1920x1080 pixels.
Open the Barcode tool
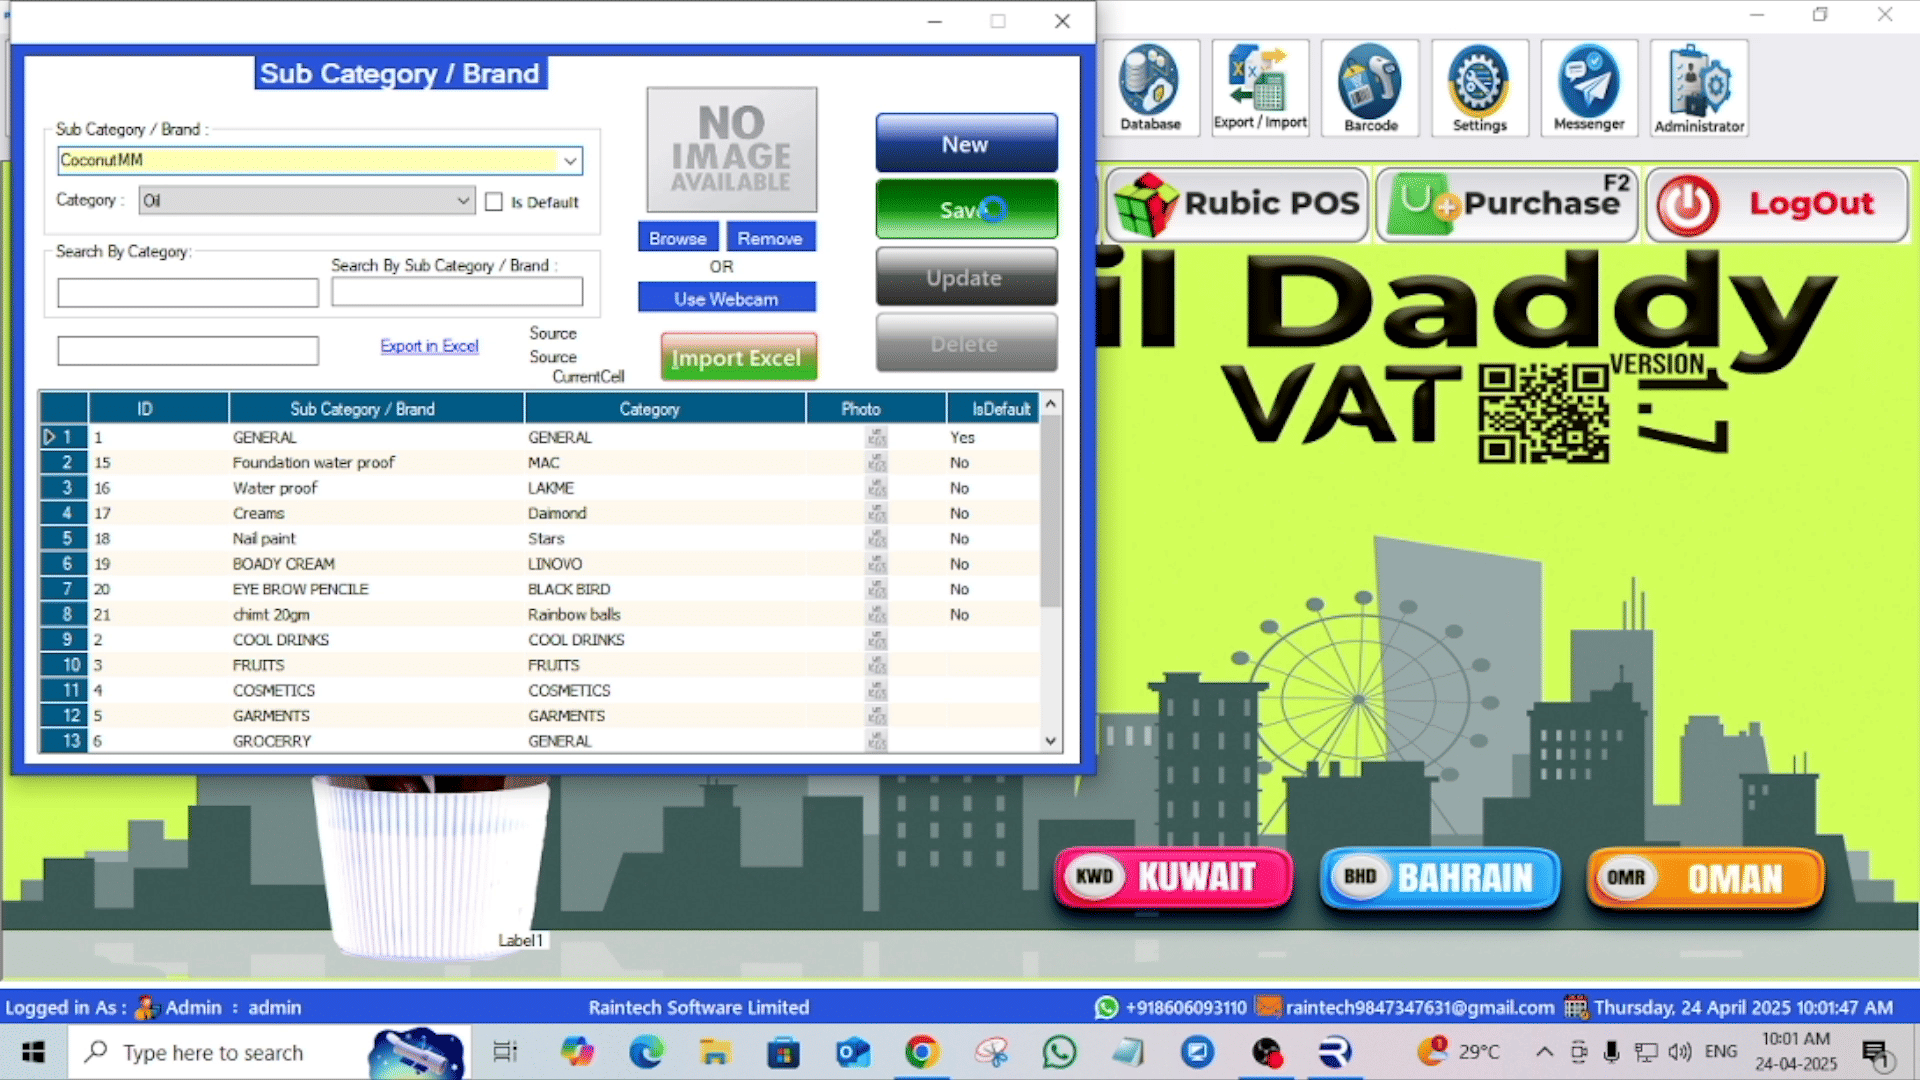tap(1370, 88)
